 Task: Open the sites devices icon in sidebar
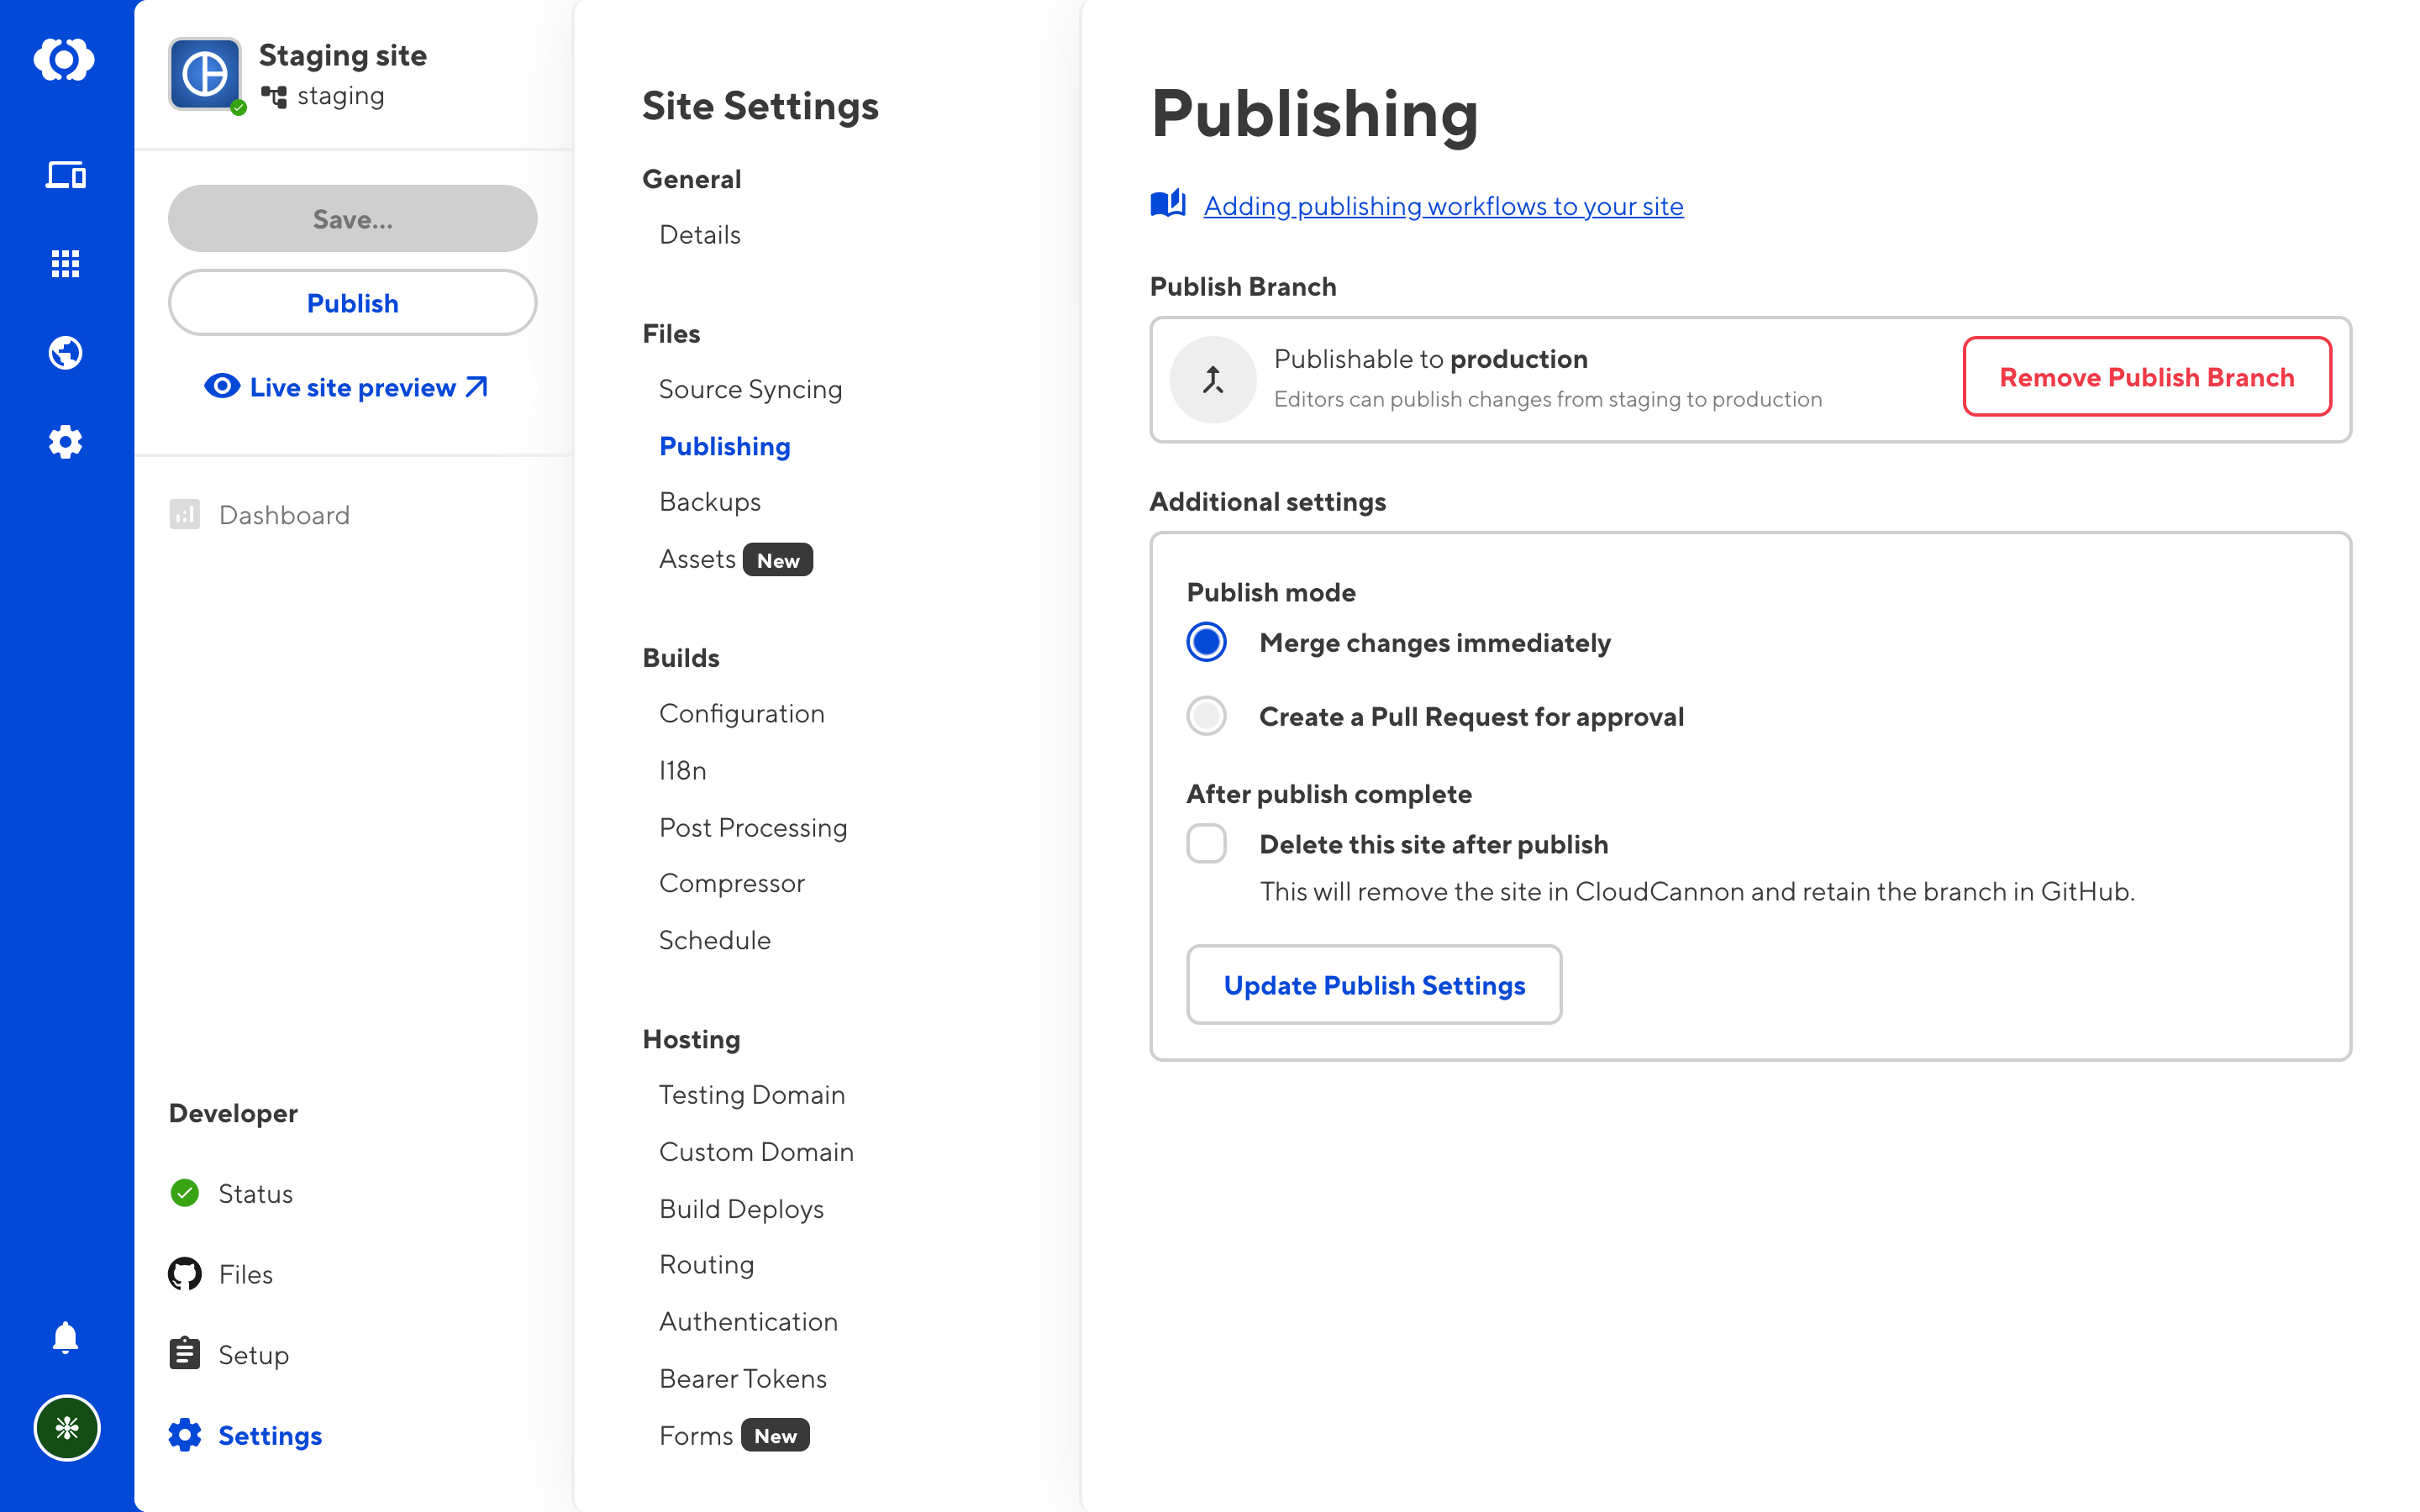(65, 175)
